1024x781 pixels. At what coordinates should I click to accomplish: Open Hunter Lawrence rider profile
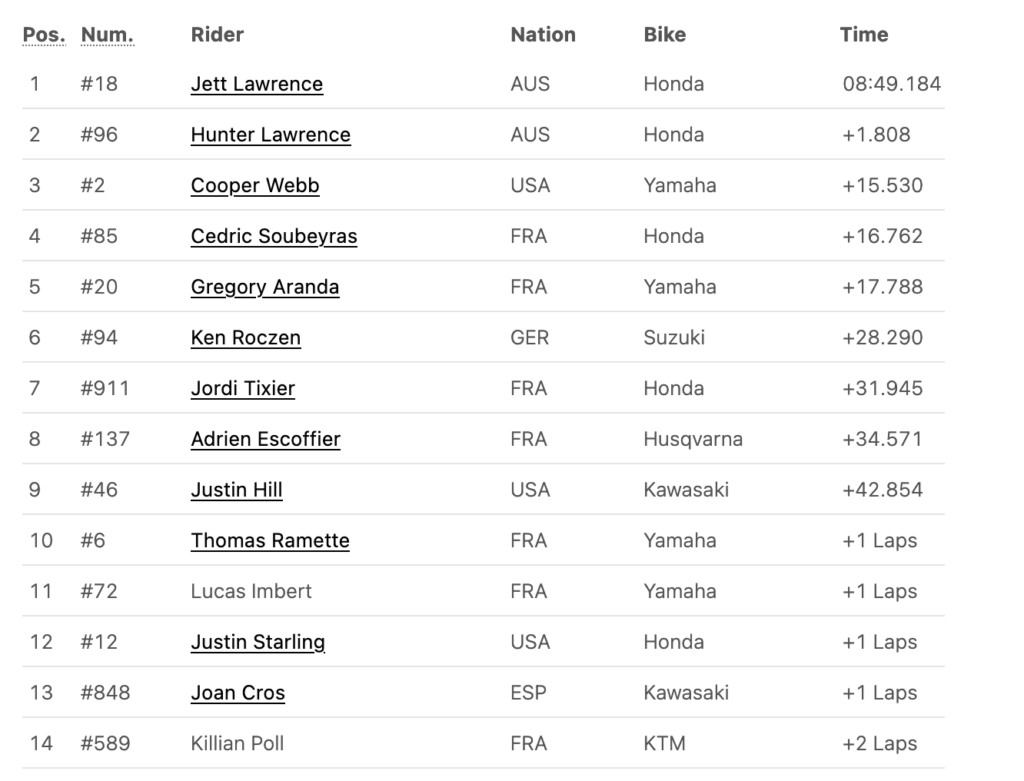click(270, 135)
